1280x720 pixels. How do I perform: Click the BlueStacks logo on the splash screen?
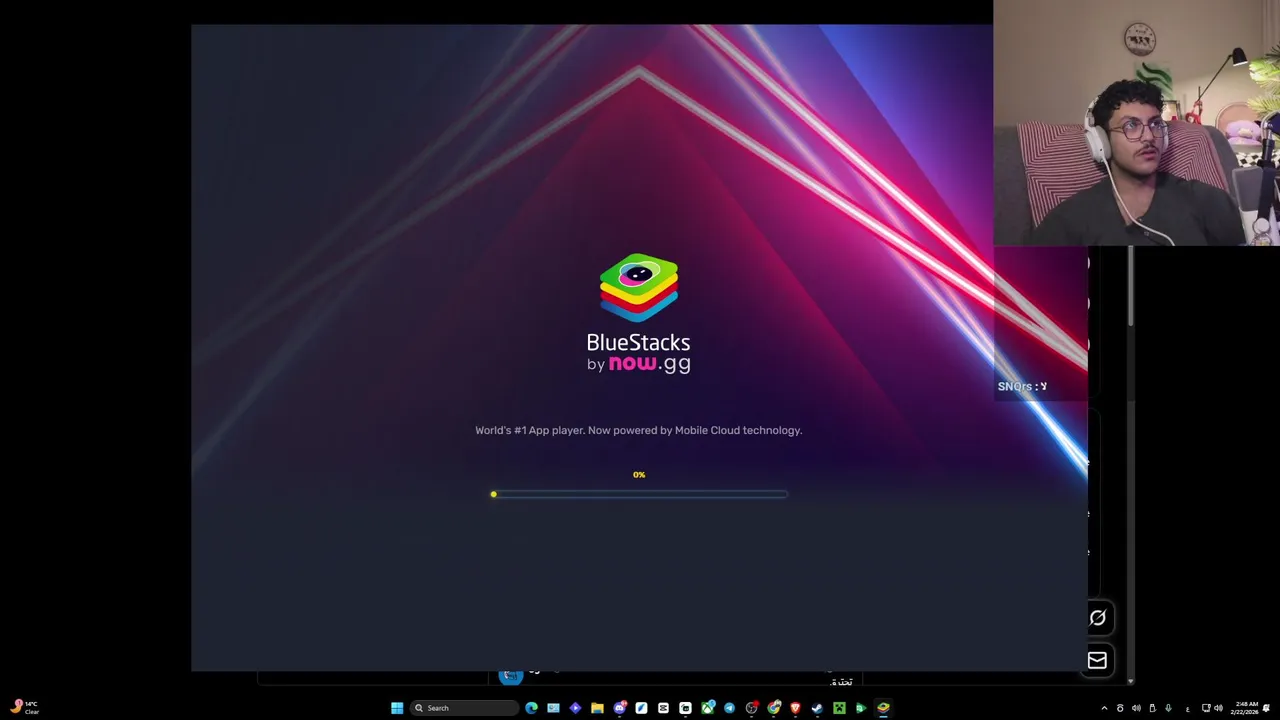[638, 287]
